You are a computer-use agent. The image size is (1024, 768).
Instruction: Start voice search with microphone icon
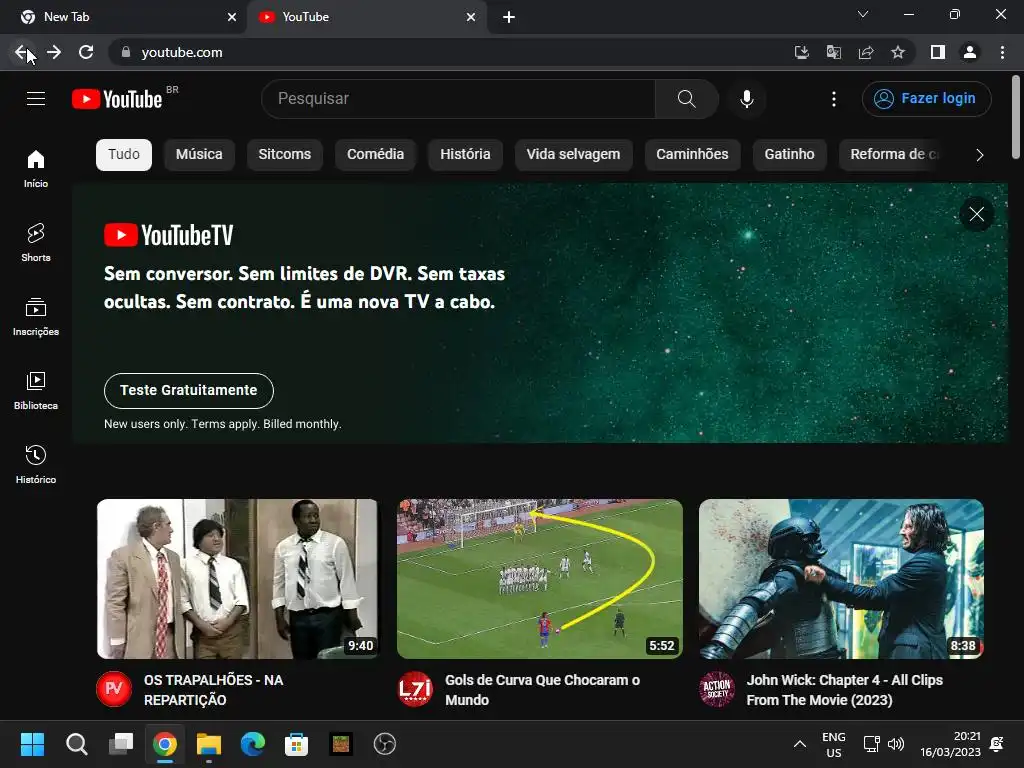(x=747, y=99)
